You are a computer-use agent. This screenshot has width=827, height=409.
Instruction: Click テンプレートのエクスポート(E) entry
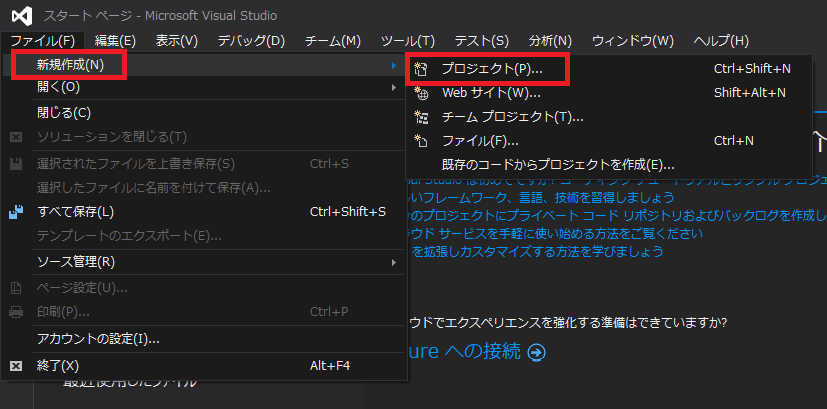203,236
